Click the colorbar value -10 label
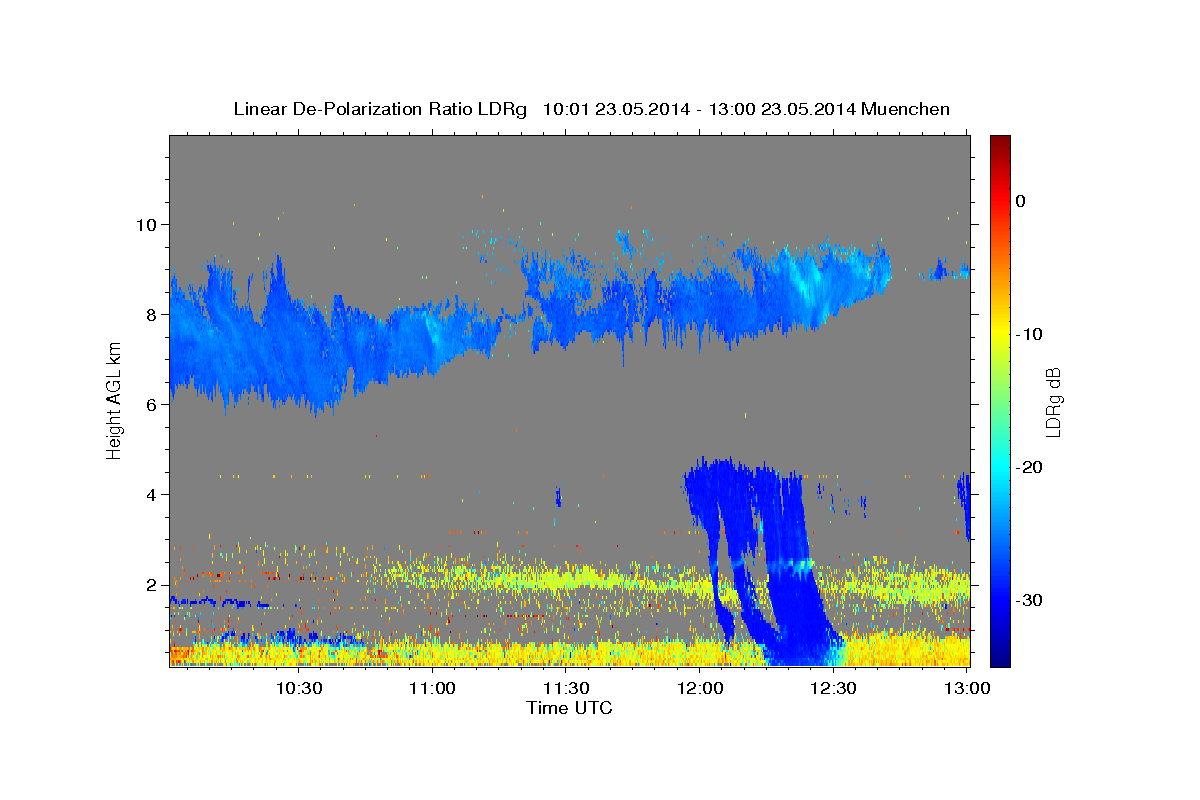Image resolution: width=1200 pixels, height=800 pixels. [1030, 334]
